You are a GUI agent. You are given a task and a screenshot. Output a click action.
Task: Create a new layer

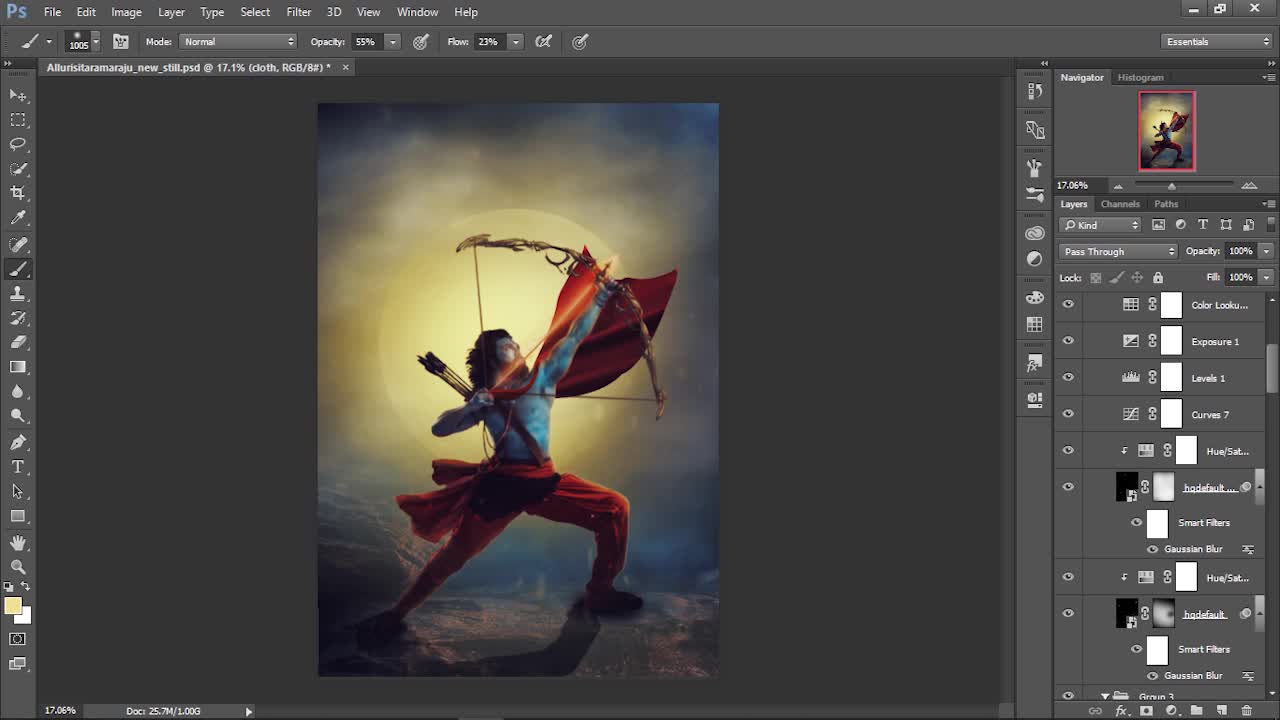(1222, 711)
